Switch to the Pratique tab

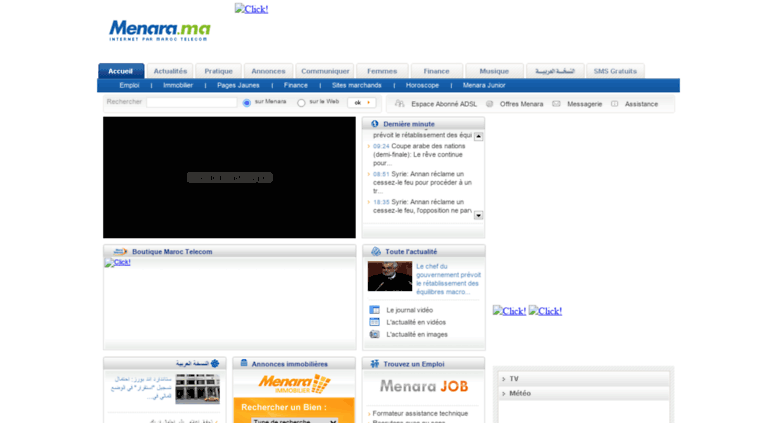(219, 71)
